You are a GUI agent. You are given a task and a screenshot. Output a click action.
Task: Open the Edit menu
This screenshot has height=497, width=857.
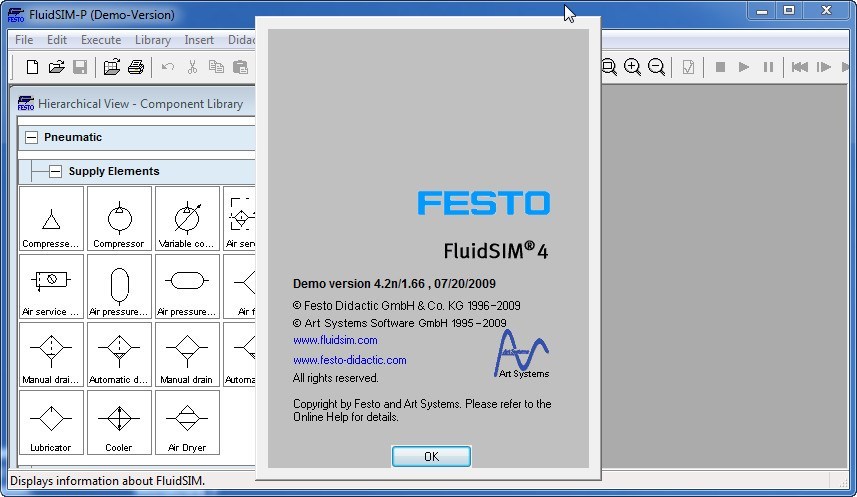[x=57, y=40]
